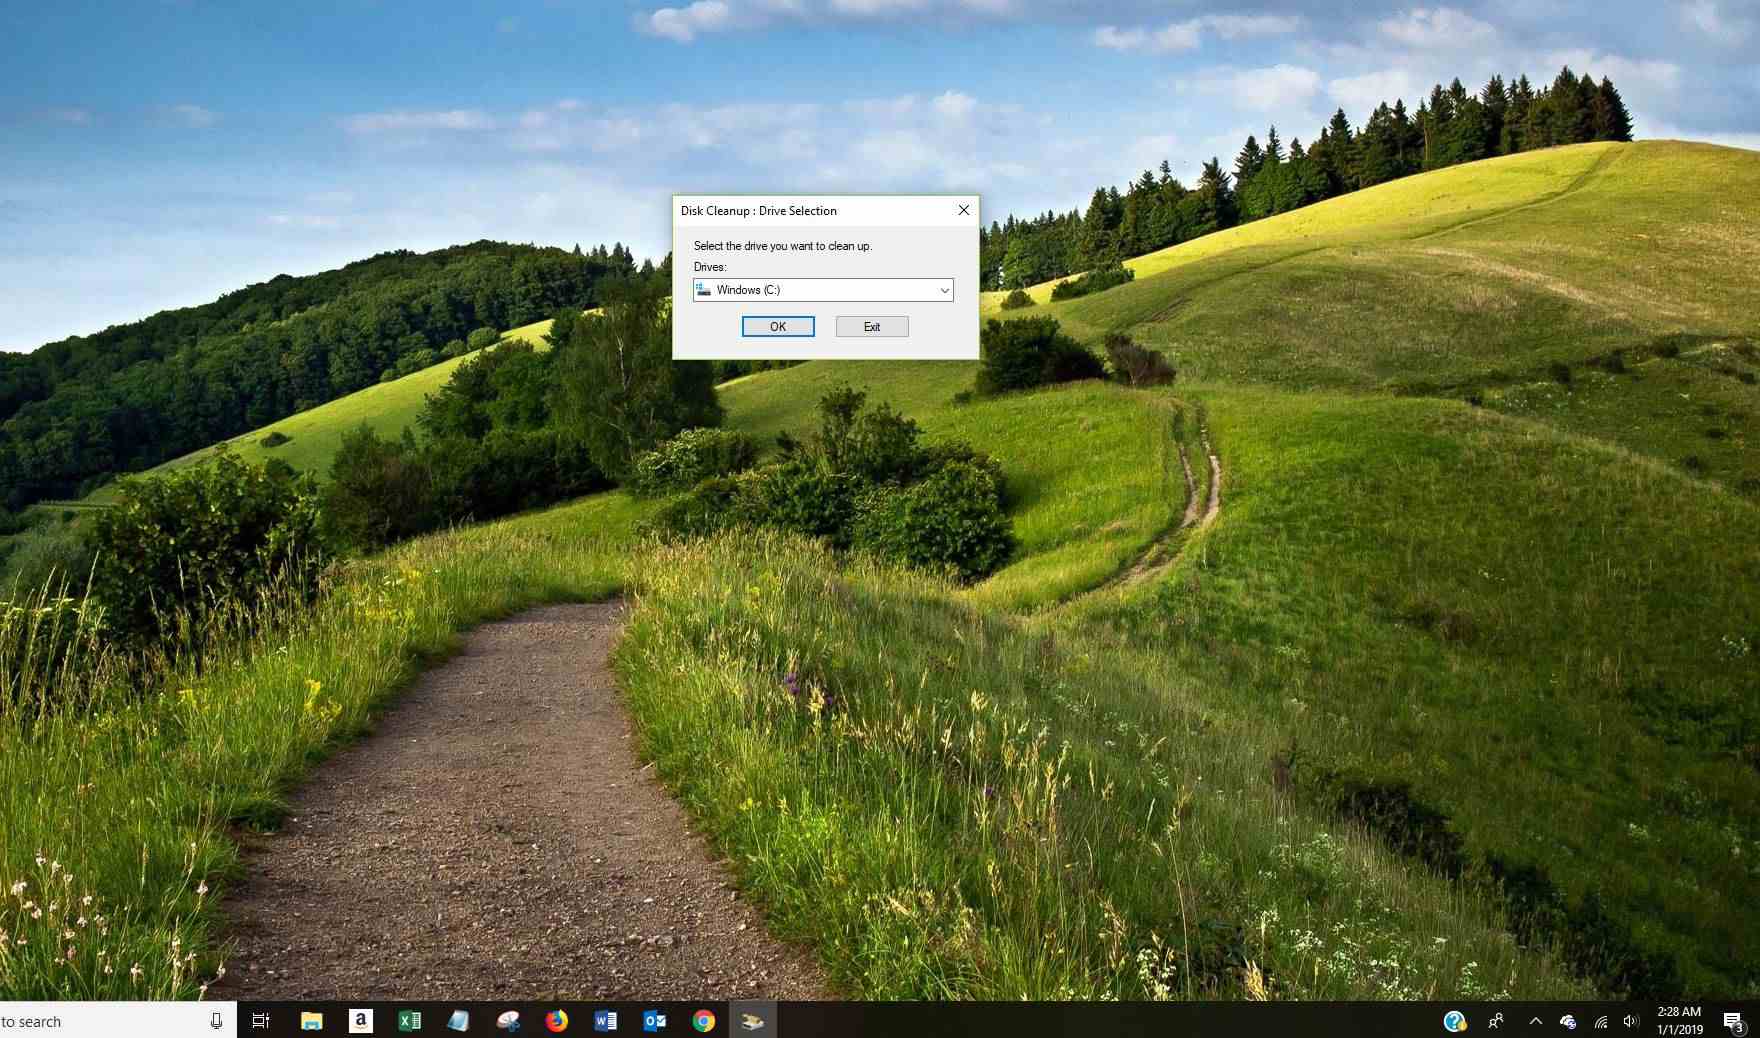
Task: Open Outlook from the taskbar
Action: pos(655,1021)
